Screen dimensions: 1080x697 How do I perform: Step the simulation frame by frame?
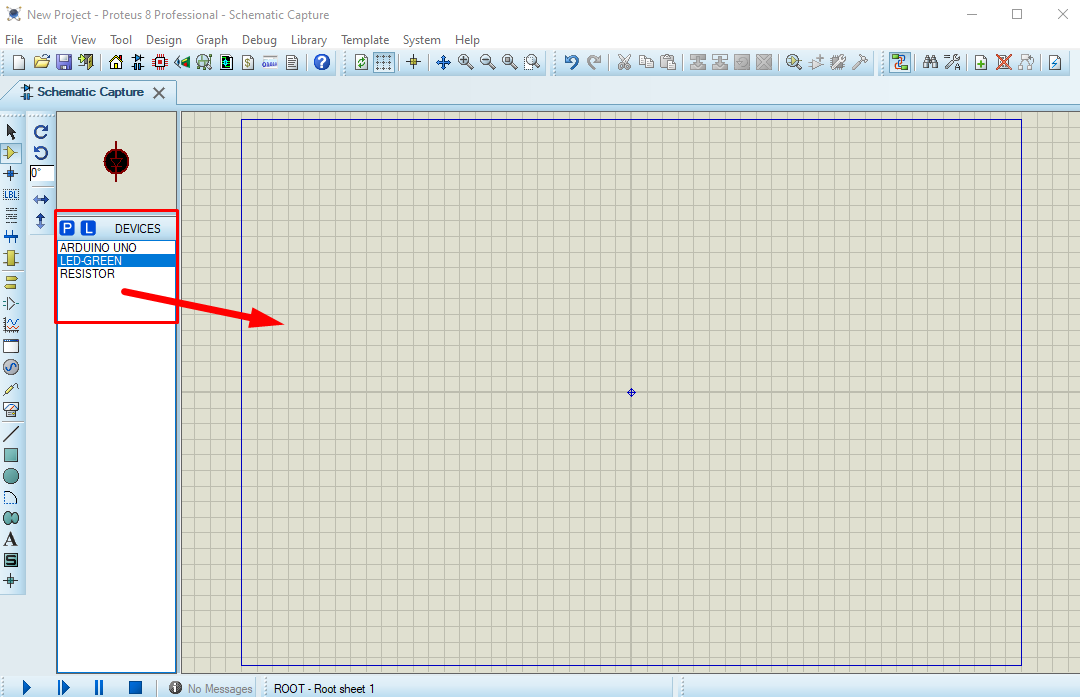pos(63,687)
